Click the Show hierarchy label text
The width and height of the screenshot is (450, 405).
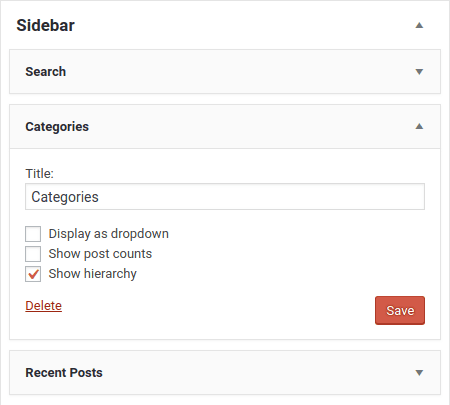[x=93, y=274]
